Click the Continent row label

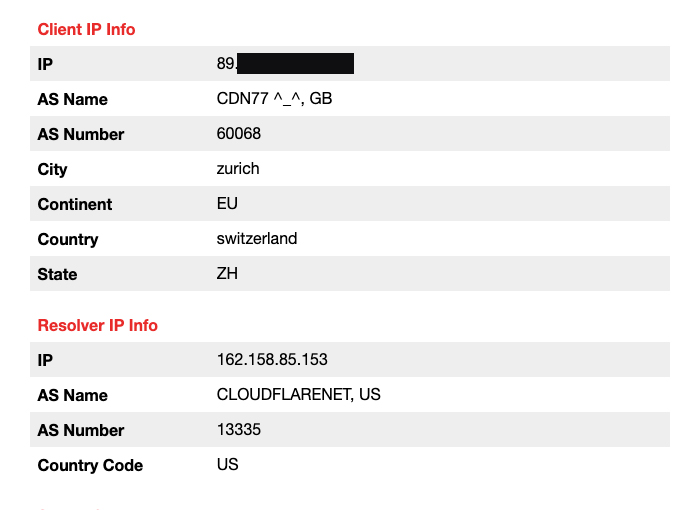75,204
